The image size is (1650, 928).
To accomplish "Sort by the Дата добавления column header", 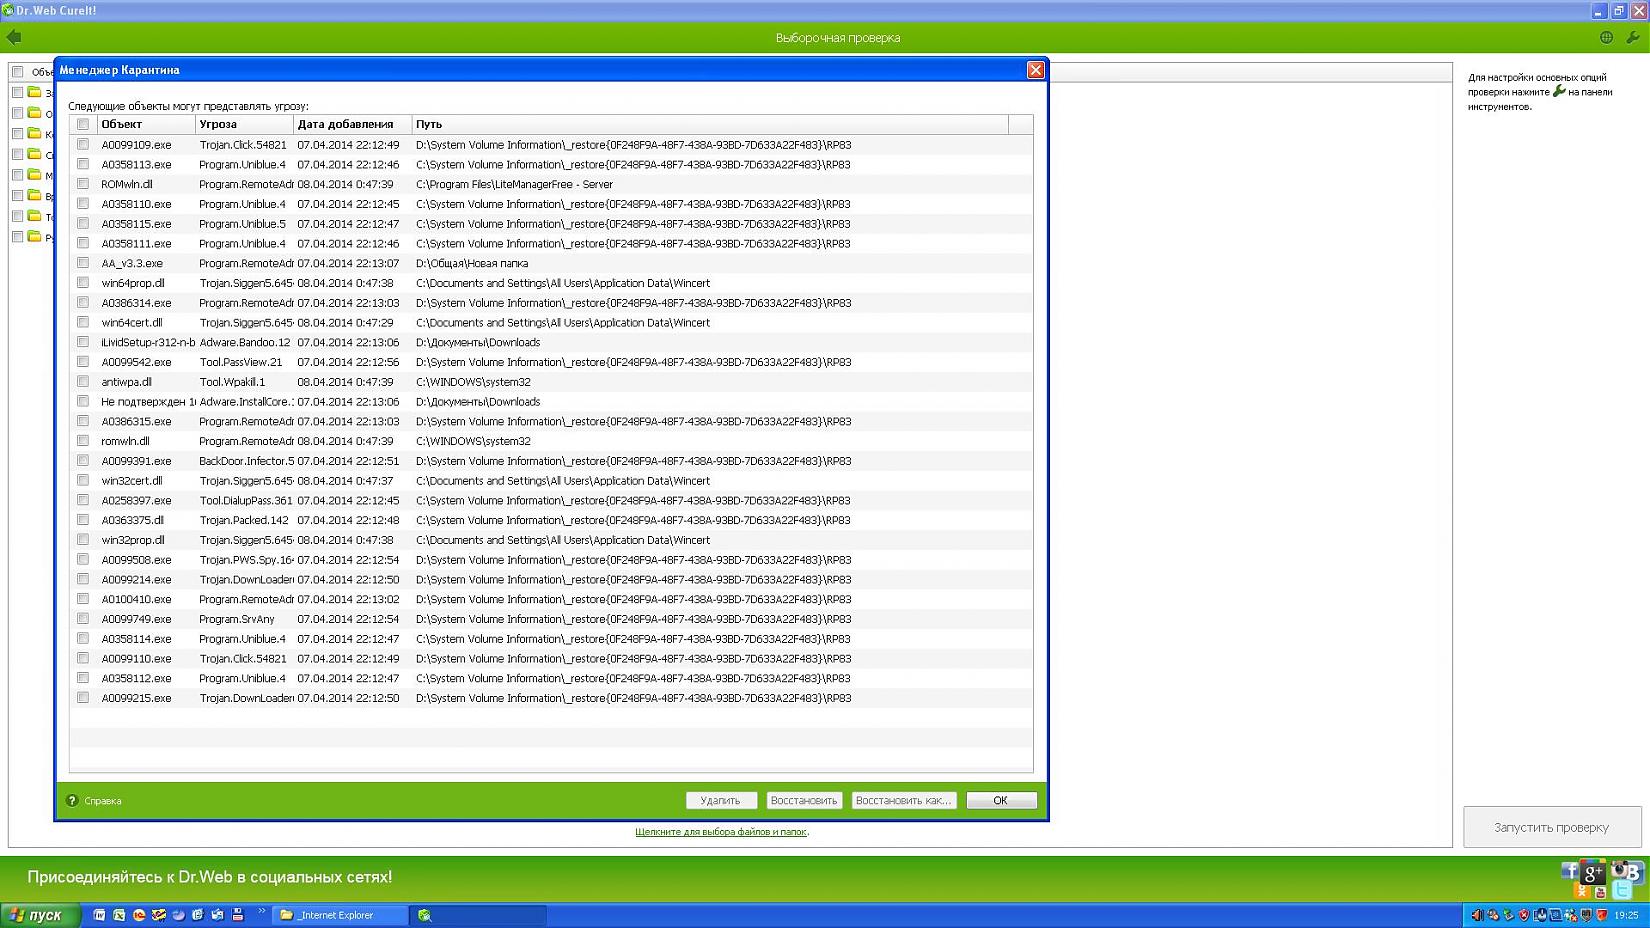I will pyautogui.click(x=352, y=124).
